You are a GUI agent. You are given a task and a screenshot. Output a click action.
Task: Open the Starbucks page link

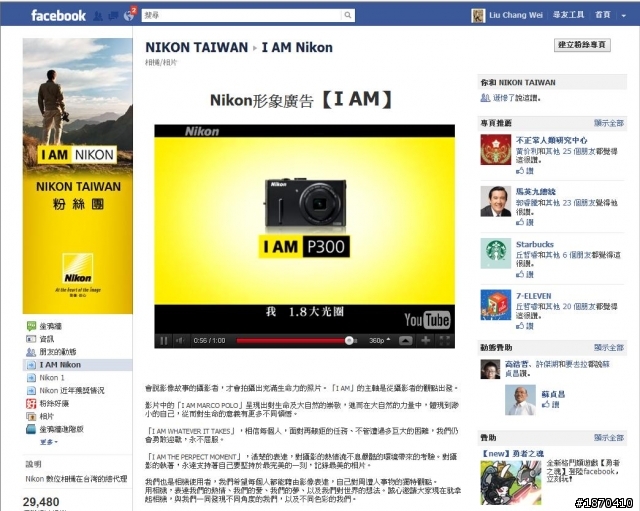pos(535,244)
